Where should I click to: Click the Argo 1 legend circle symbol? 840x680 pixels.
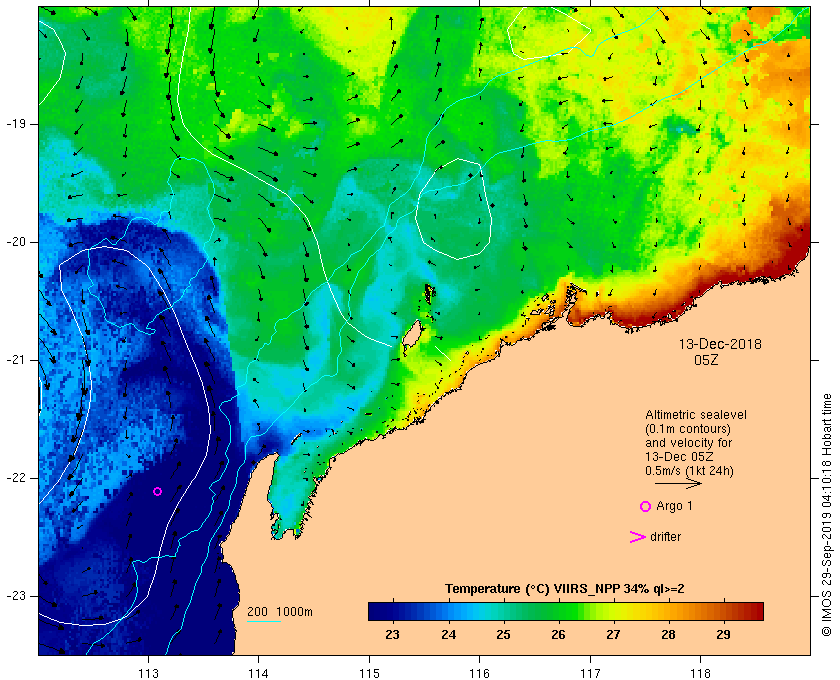click(x=646, y=506)
